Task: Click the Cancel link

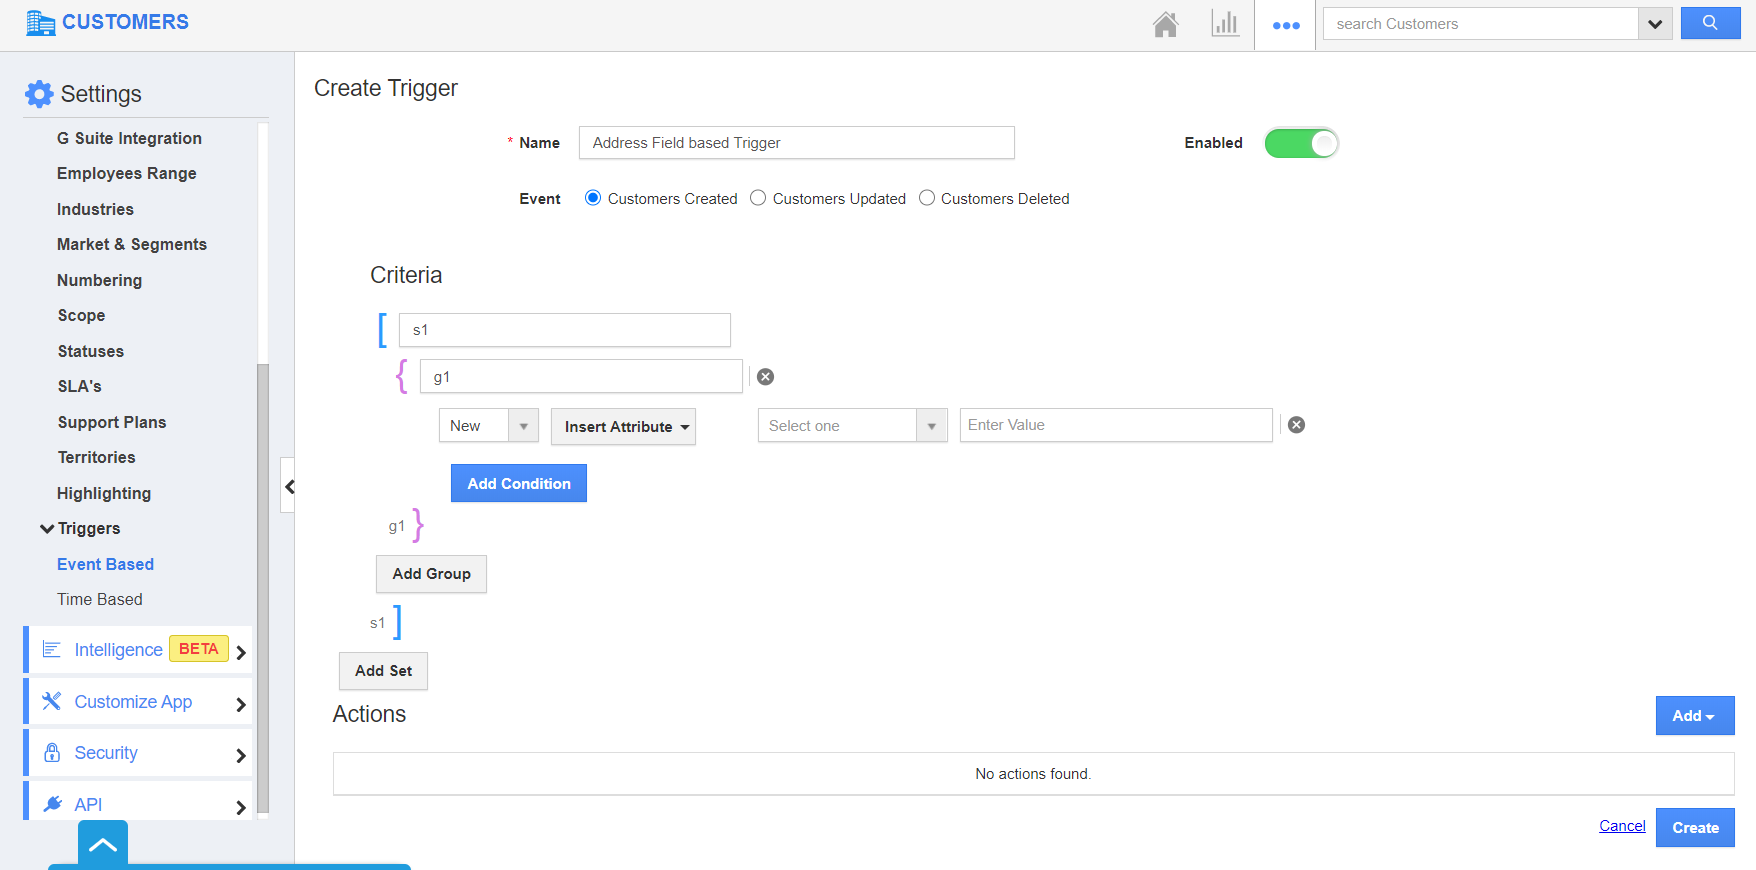Action: (x=1621, y=826)
